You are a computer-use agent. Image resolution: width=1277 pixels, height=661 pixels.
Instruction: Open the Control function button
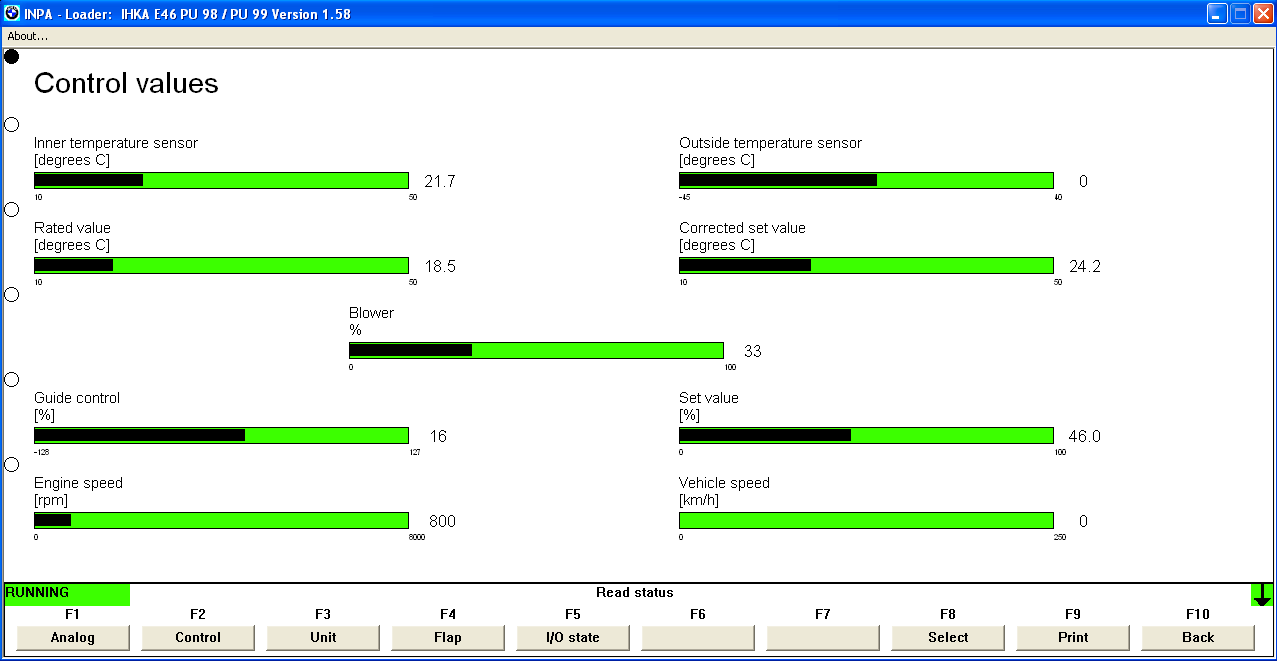click(198, 637)
